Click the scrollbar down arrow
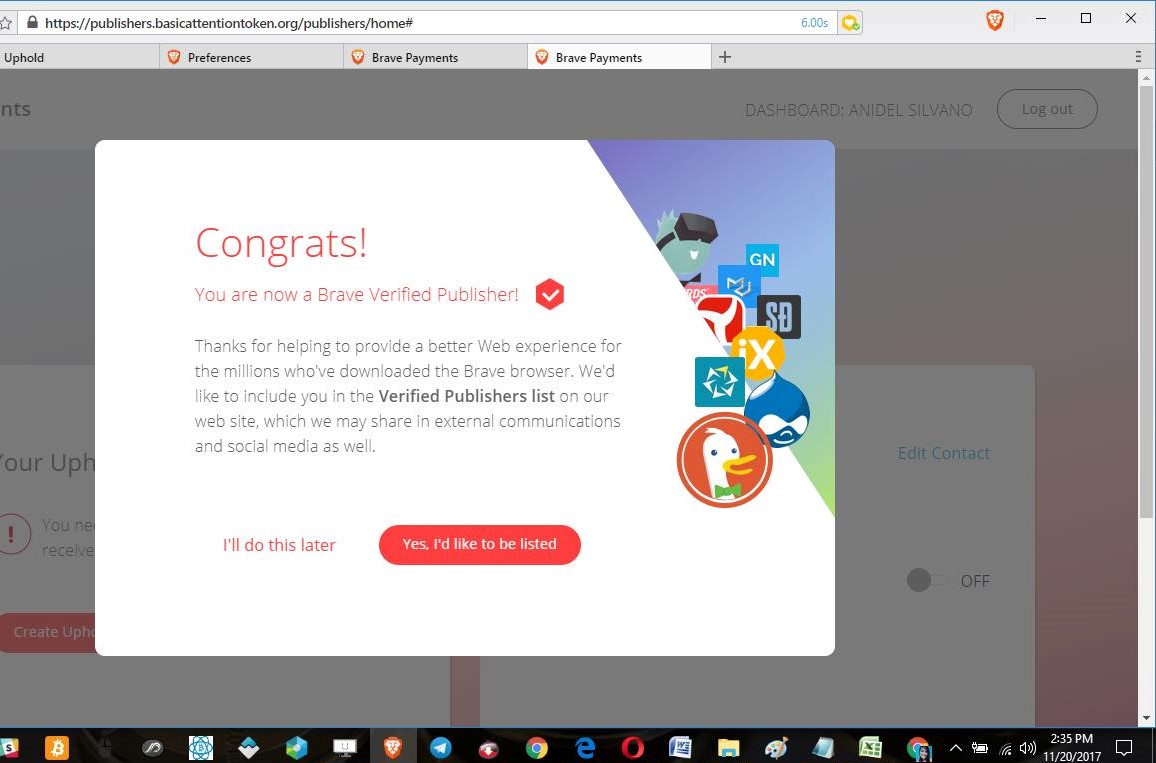Image resolution: width=1156 pixels, height=763 pixels. coord(1146,717)
